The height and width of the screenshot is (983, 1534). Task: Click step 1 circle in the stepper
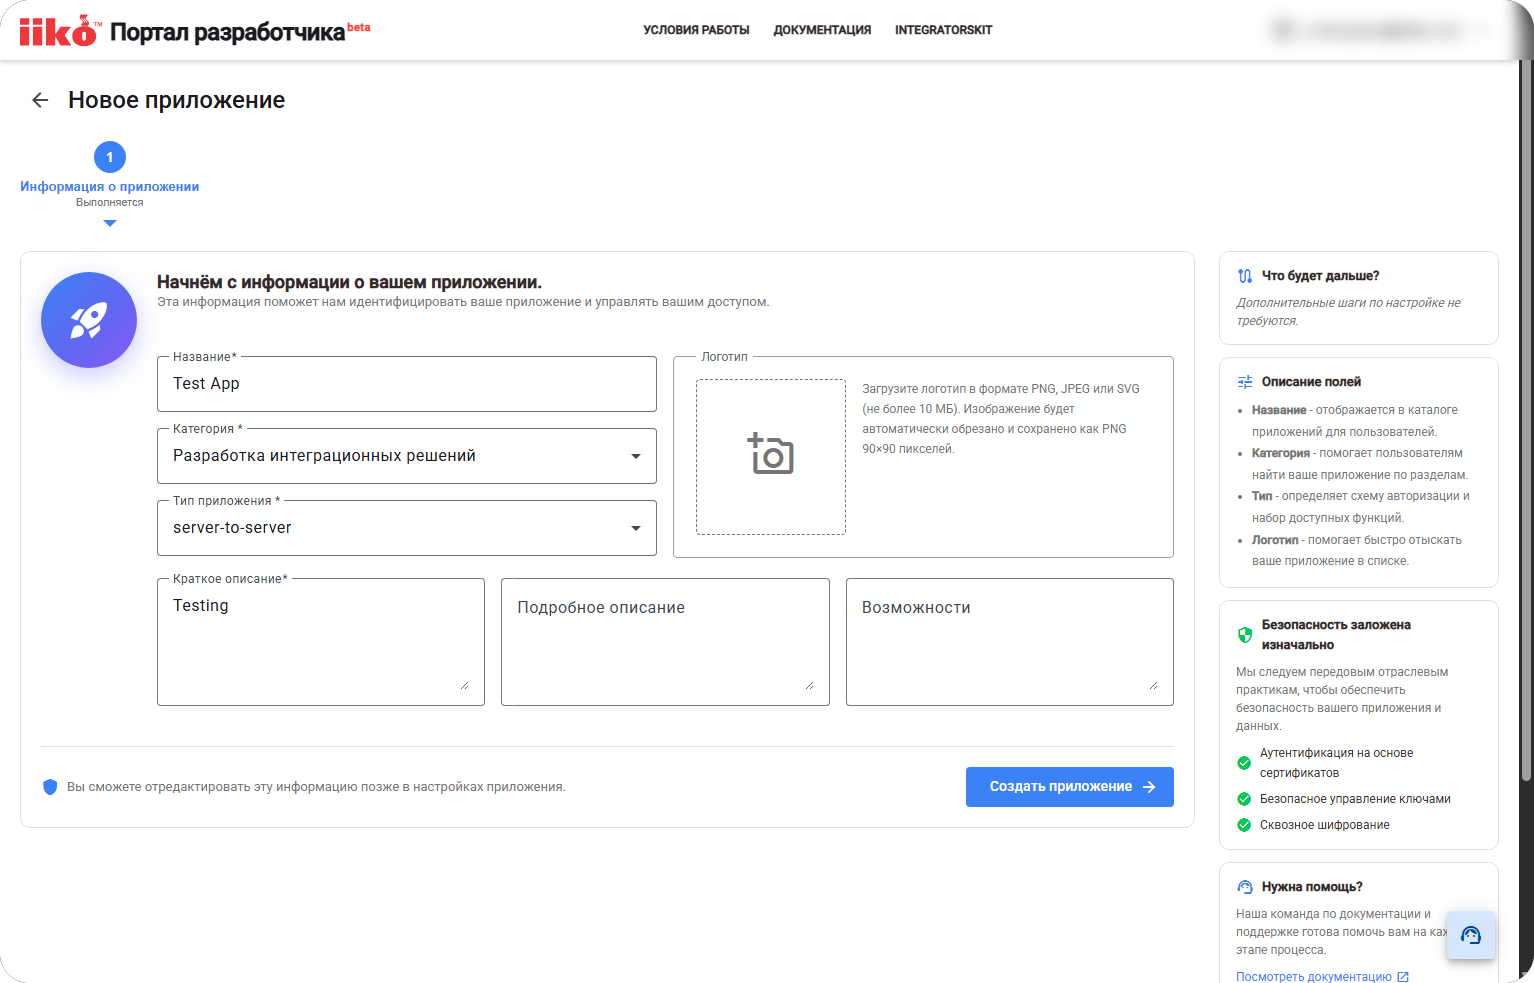click(x=110, y=157)
